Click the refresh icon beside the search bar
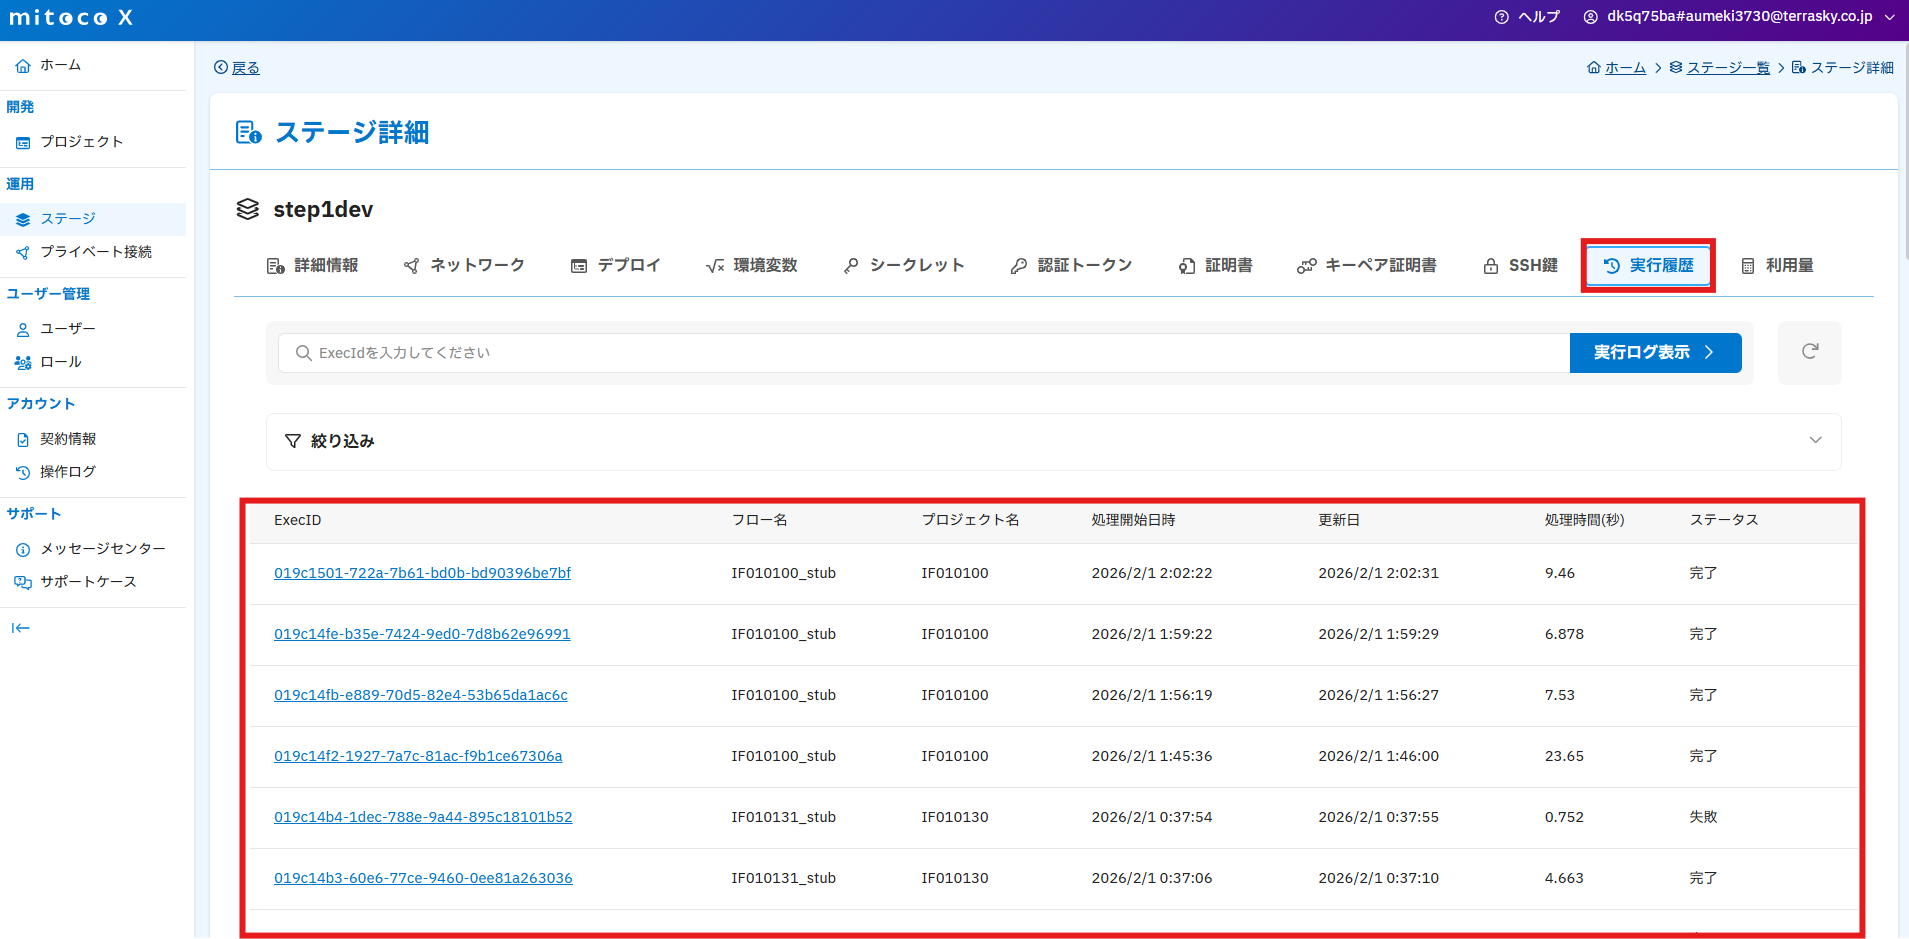The height and width of the screenshot is (939, 1909). tap(1809, 352)
